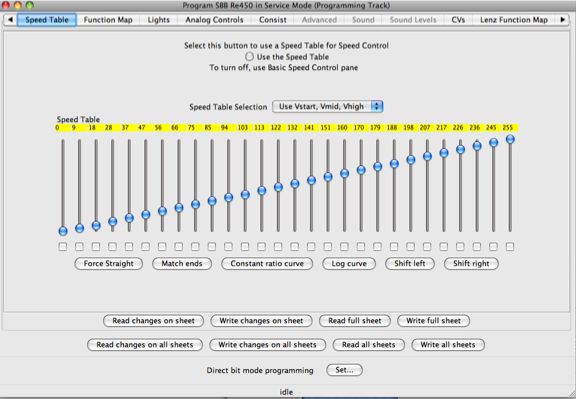
Task: Click the first slider knob with value 0
Action: (63, 231)
